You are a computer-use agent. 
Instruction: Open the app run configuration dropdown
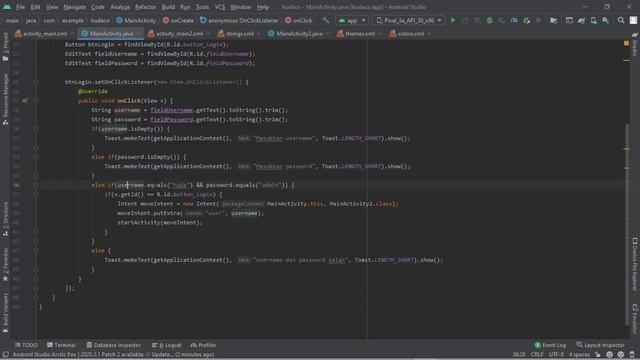[x=352, y=20]
